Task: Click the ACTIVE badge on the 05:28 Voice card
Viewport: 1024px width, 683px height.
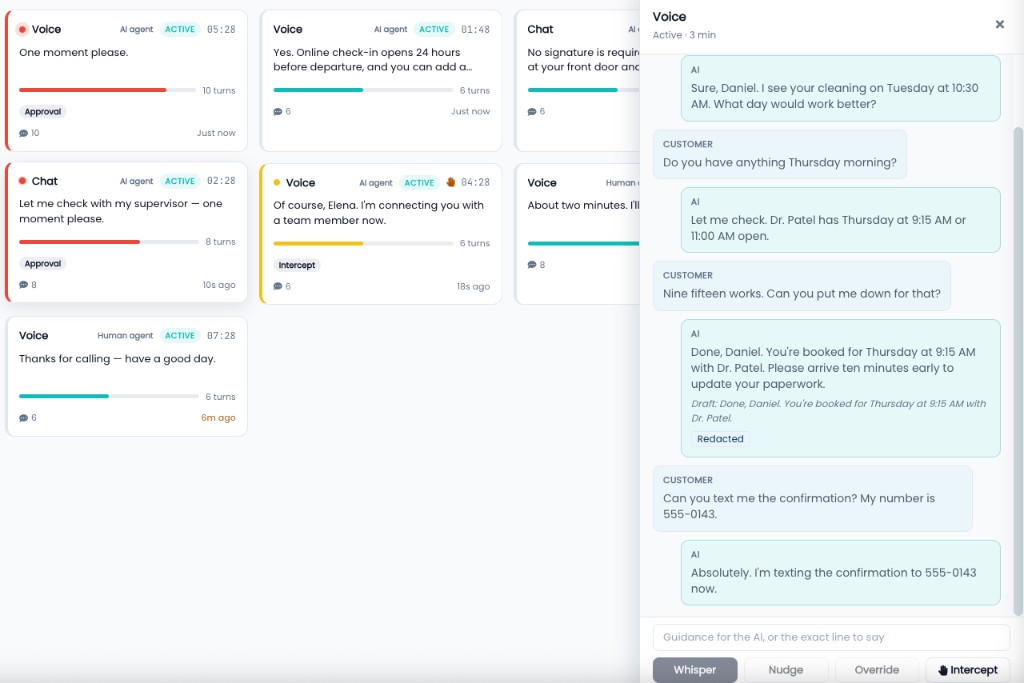Action: (180, 29)
